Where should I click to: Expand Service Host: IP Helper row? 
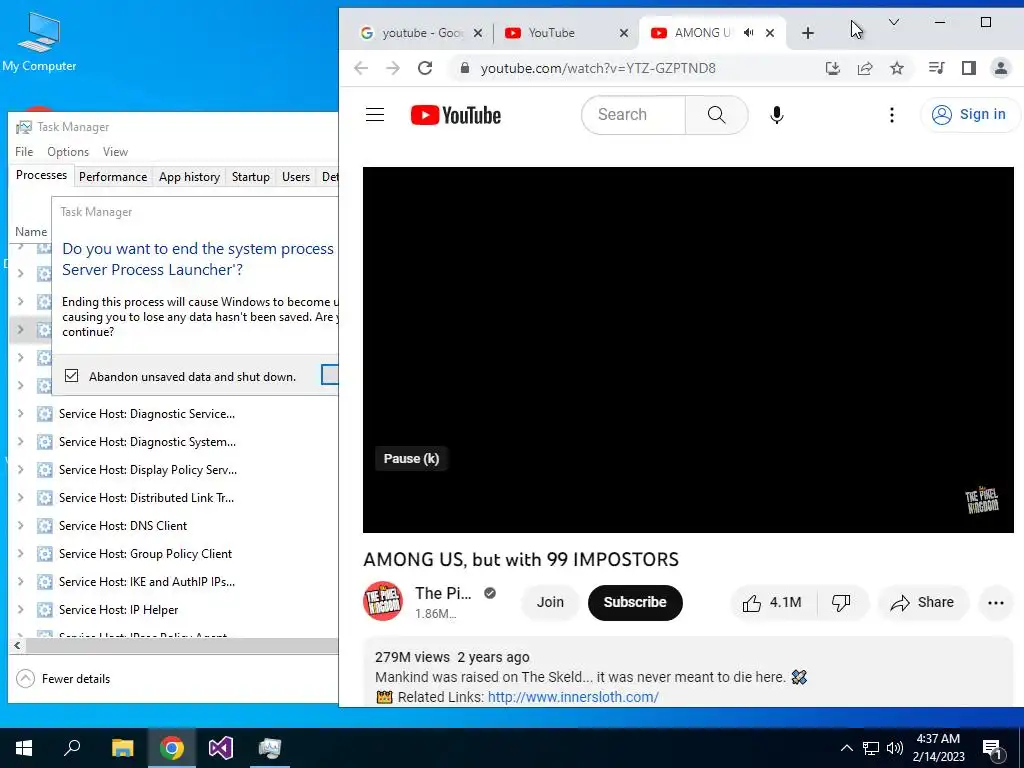coord(20,609)
